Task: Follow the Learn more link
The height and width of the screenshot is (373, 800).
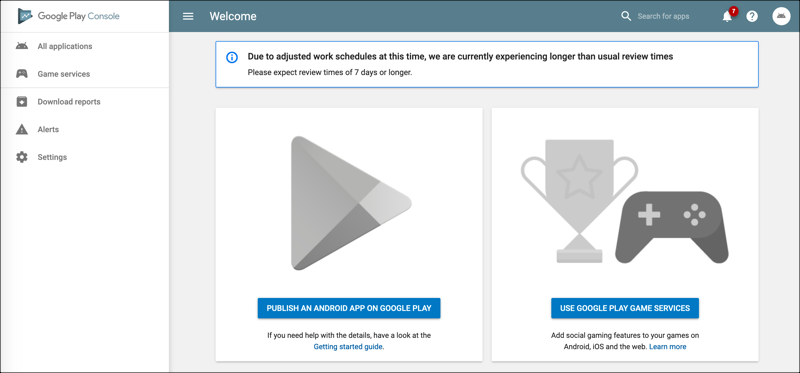Action: [668, 346]
